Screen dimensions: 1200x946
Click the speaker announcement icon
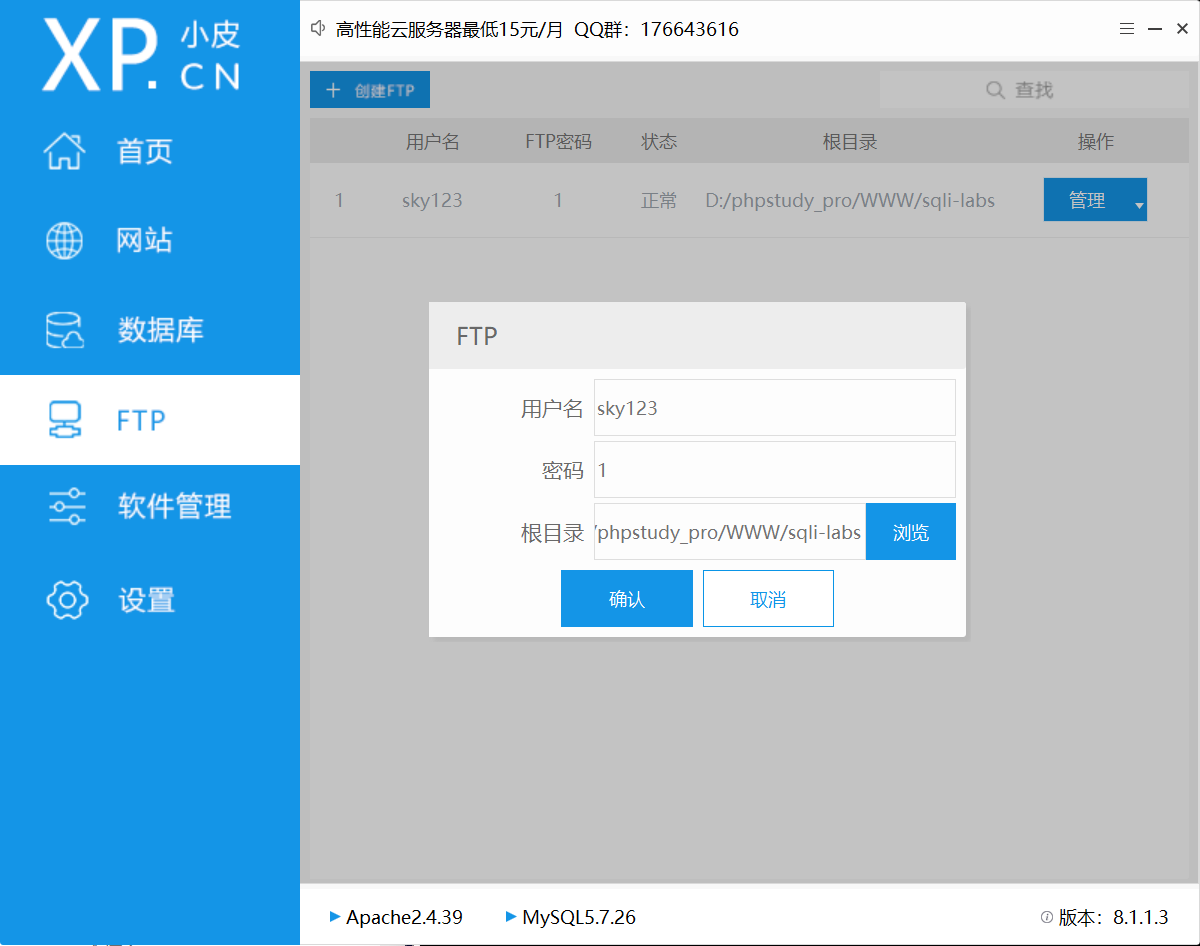(319, 29)
